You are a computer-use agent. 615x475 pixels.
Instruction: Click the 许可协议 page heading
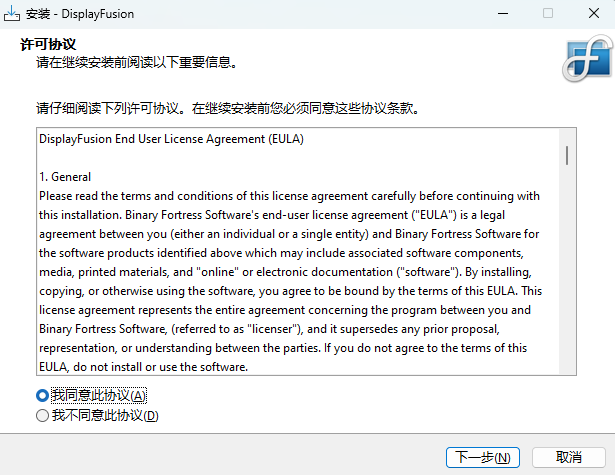tap(48, 45)
